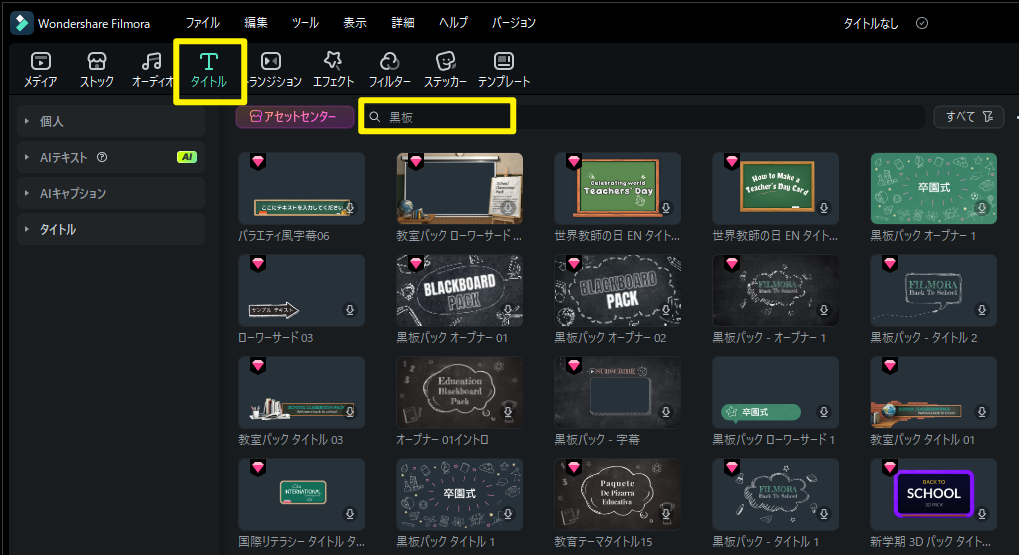Image resolution: width=1019 pixels, height=555 pixels.
Task: Click the search magnifier icon
Action: (x=374, y=117)
